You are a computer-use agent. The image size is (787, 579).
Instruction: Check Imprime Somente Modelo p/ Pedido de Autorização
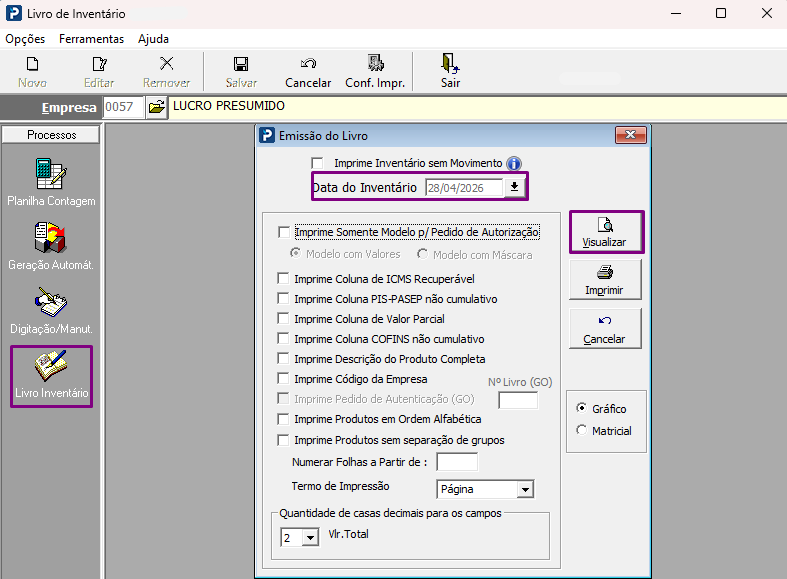(284, 232)
